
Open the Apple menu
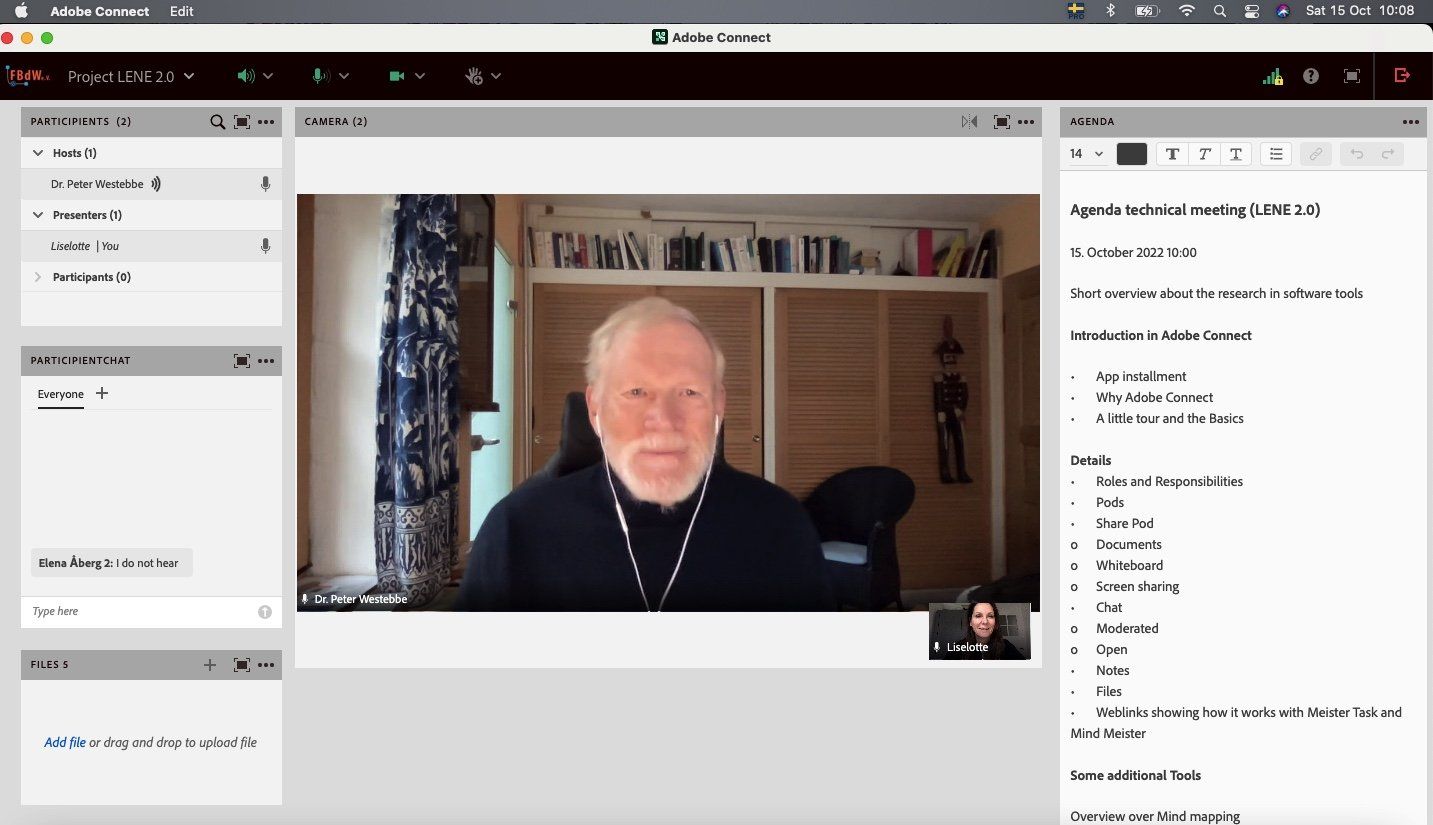click(21, 11)
